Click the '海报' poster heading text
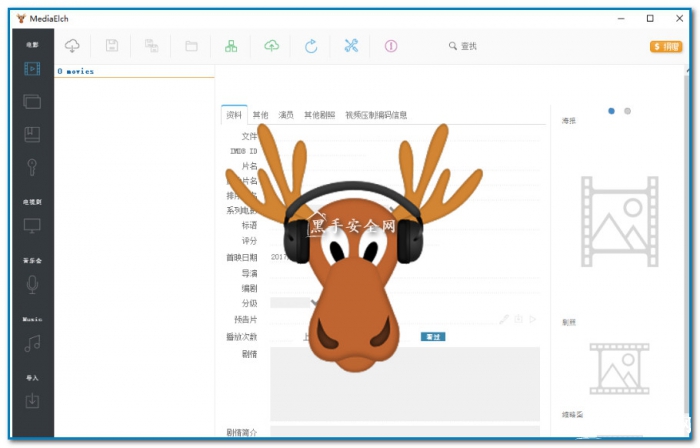 (x=569, y=121)
